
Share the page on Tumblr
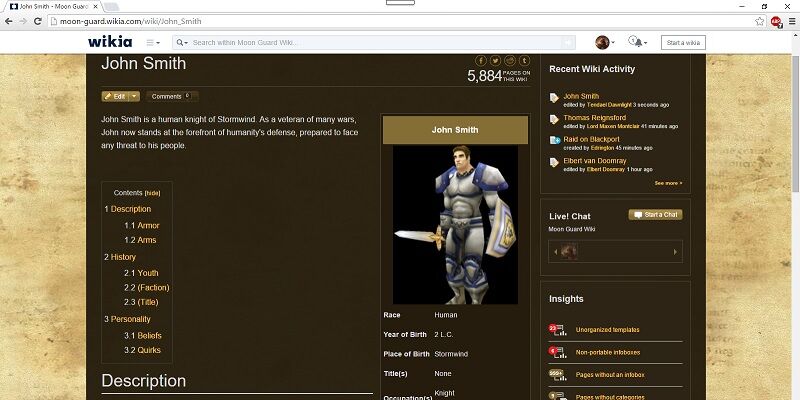click(524, 60)
